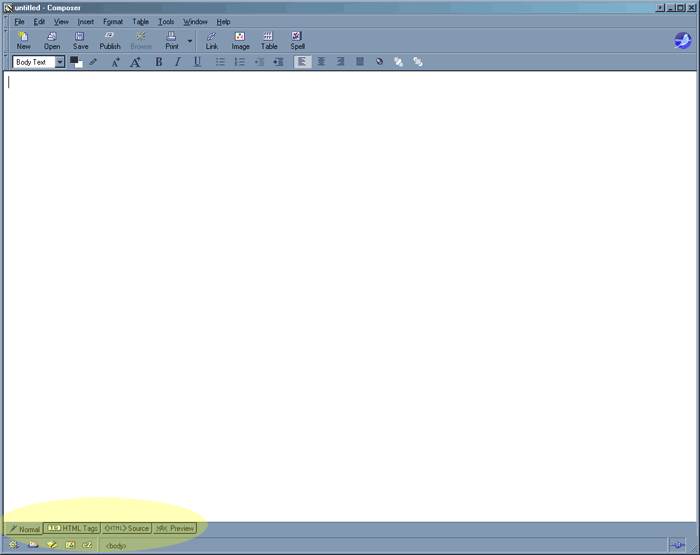Run the Spell checker icon
700x555 pixels.
click(x=298, y=40)
